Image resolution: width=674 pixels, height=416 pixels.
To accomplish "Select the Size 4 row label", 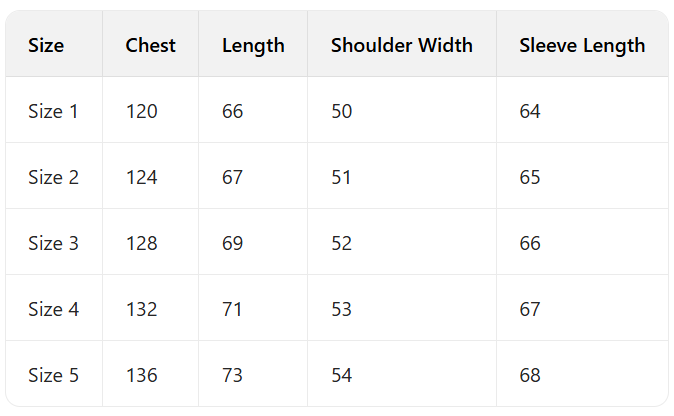I will point(53,309).
